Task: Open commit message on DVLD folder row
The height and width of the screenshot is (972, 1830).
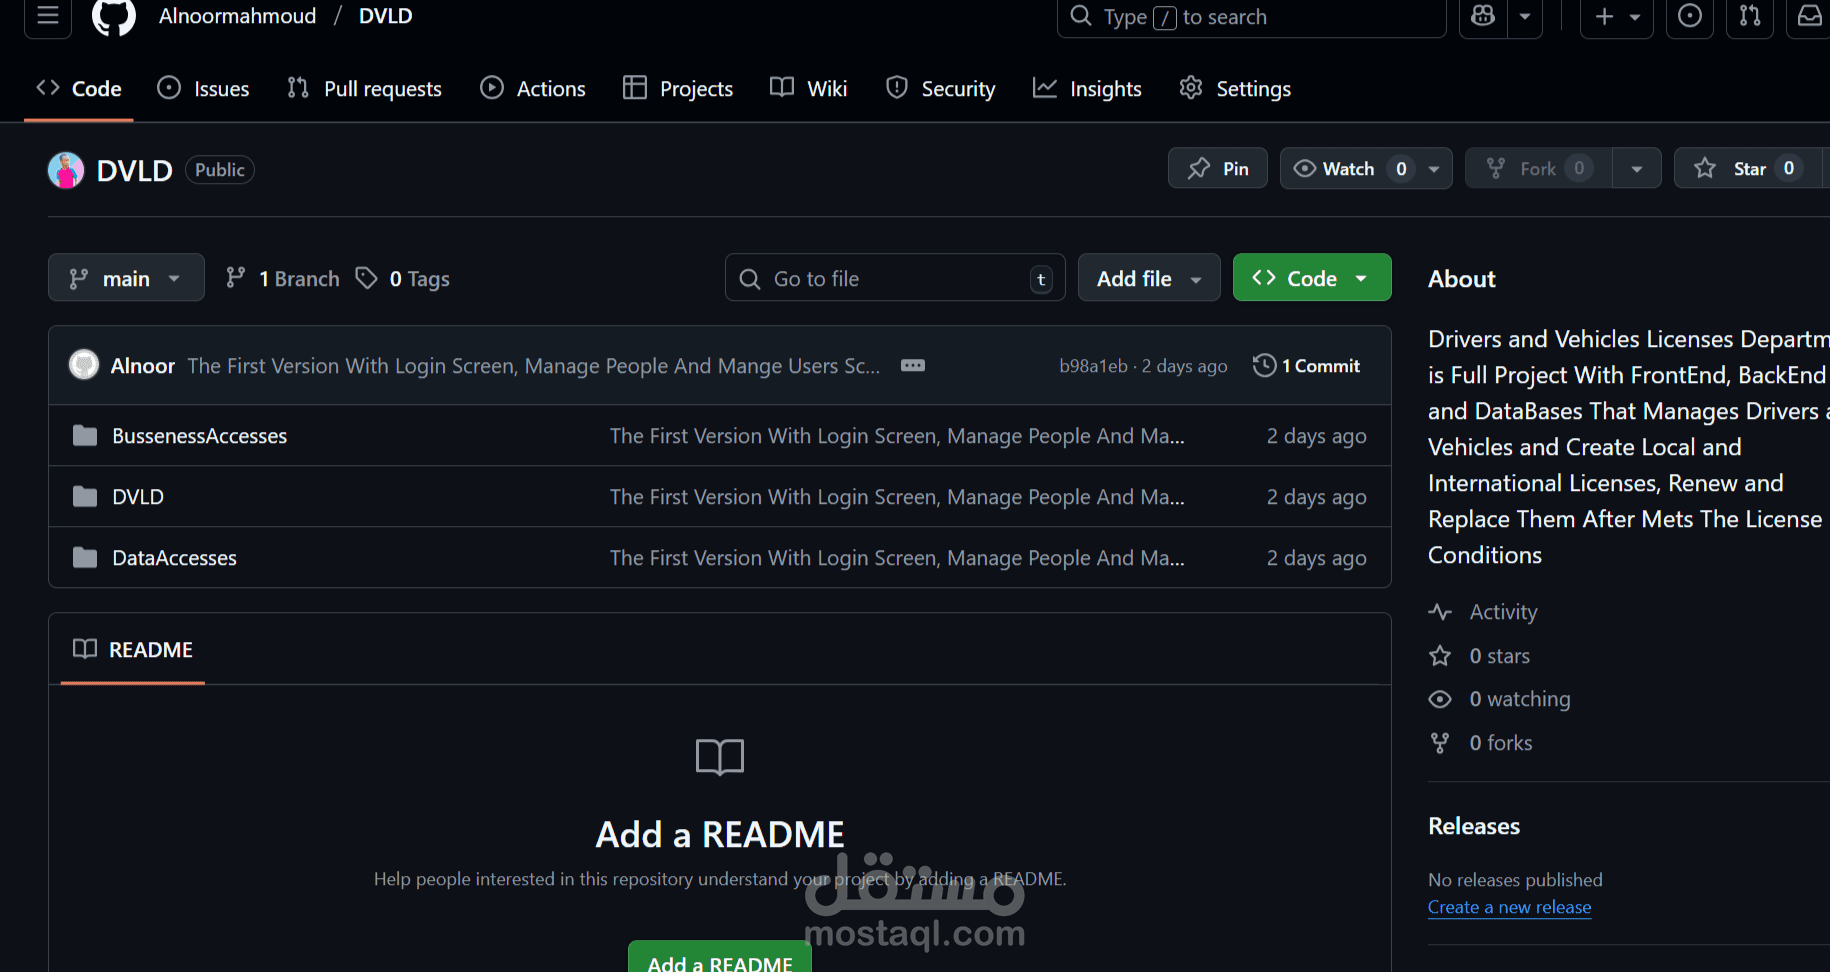Action: pyautogui.click(x=897, y=497)
